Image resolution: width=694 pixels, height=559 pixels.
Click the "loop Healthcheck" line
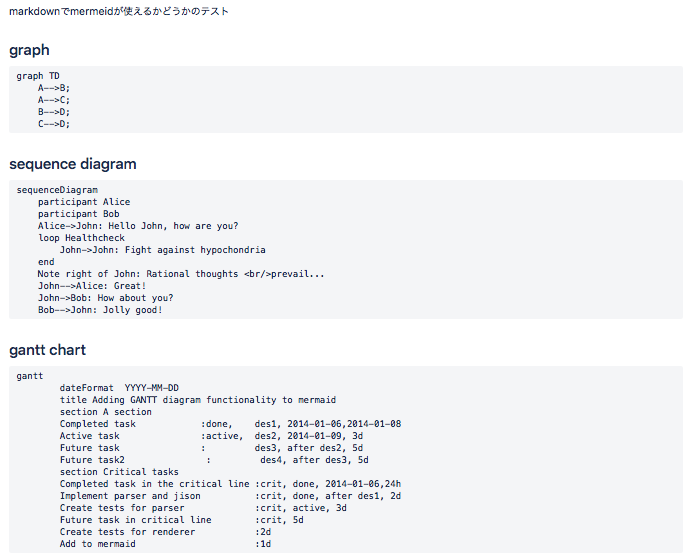pyautogui.click(x=82, y=238)
